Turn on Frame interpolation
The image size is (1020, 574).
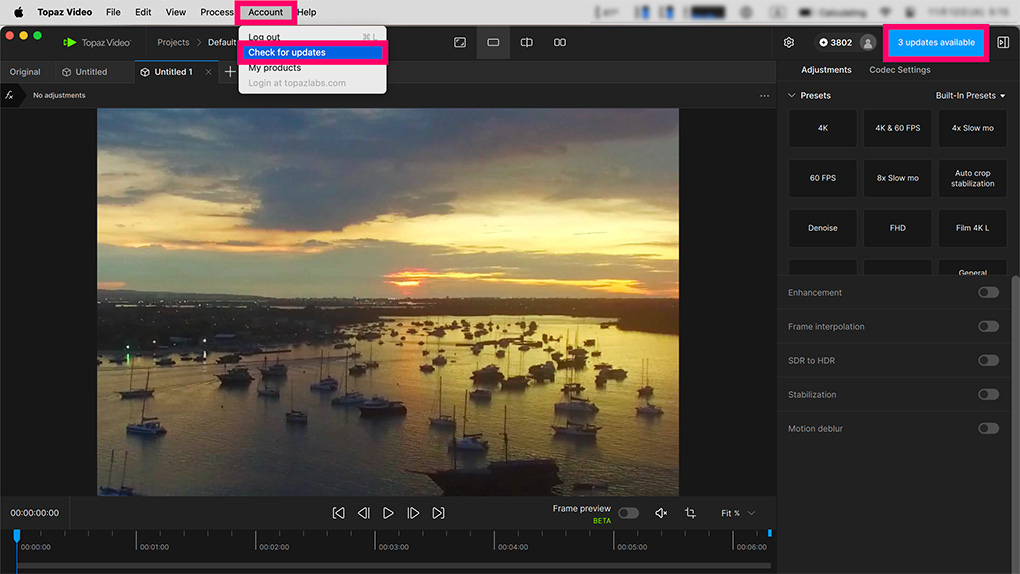click(x=988, y=327)
